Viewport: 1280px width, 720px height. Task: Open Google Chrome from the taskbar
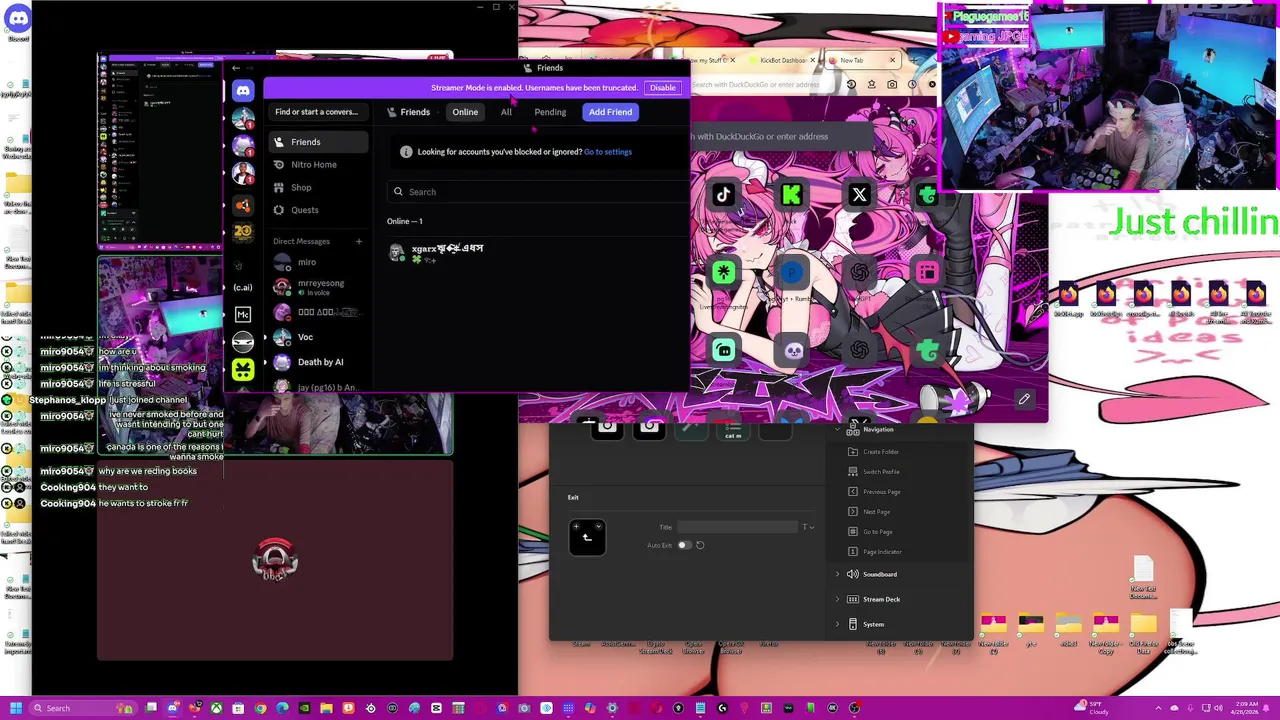click(260, 708)
